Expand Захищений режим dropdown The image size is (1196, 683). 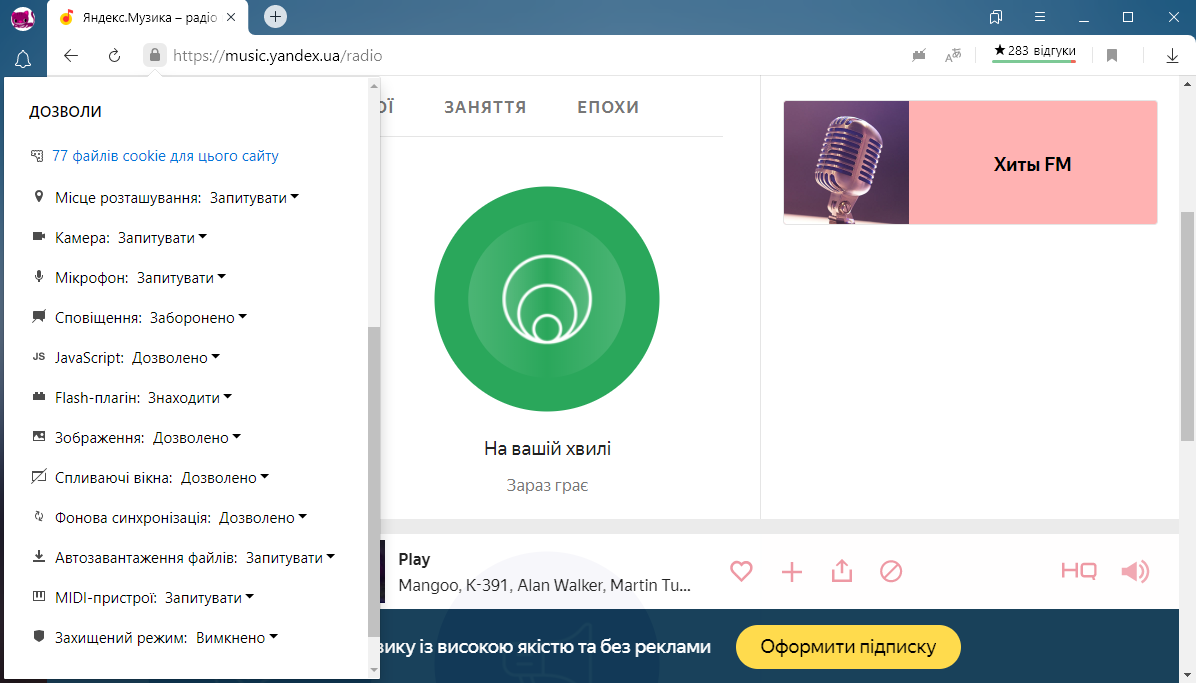237,638
